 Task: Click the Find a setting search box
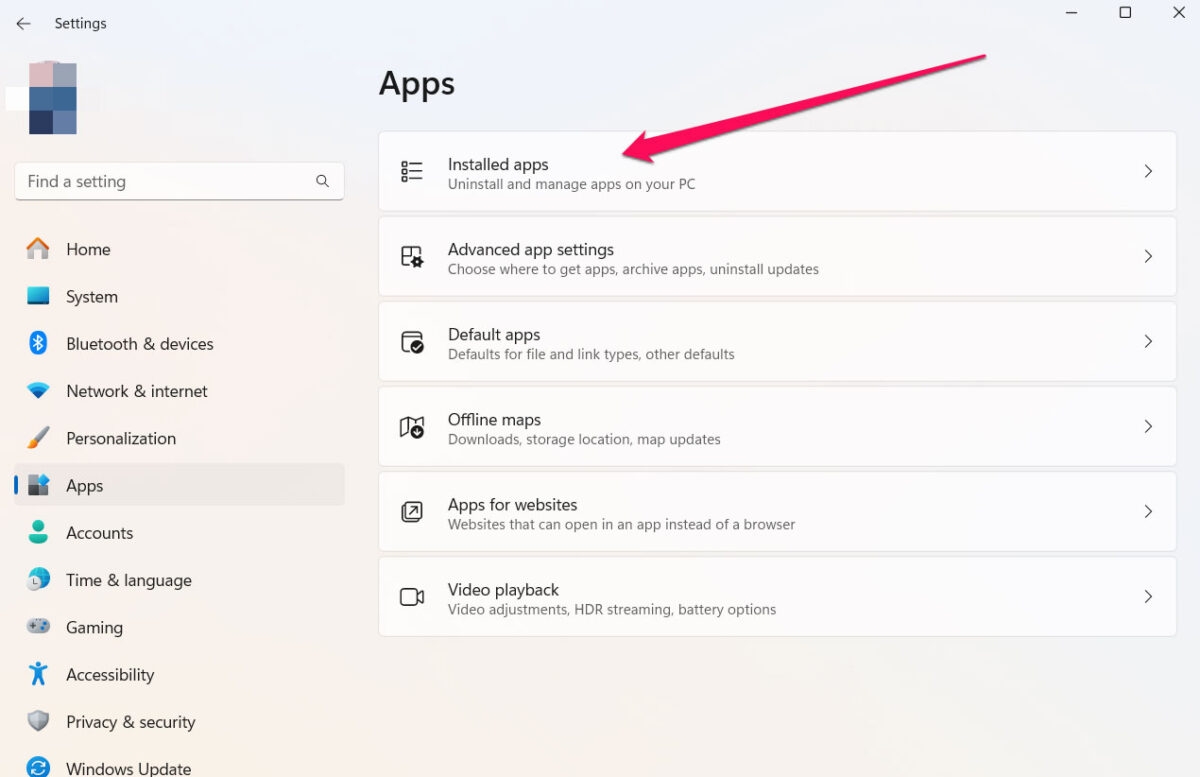tap(165, 181)
